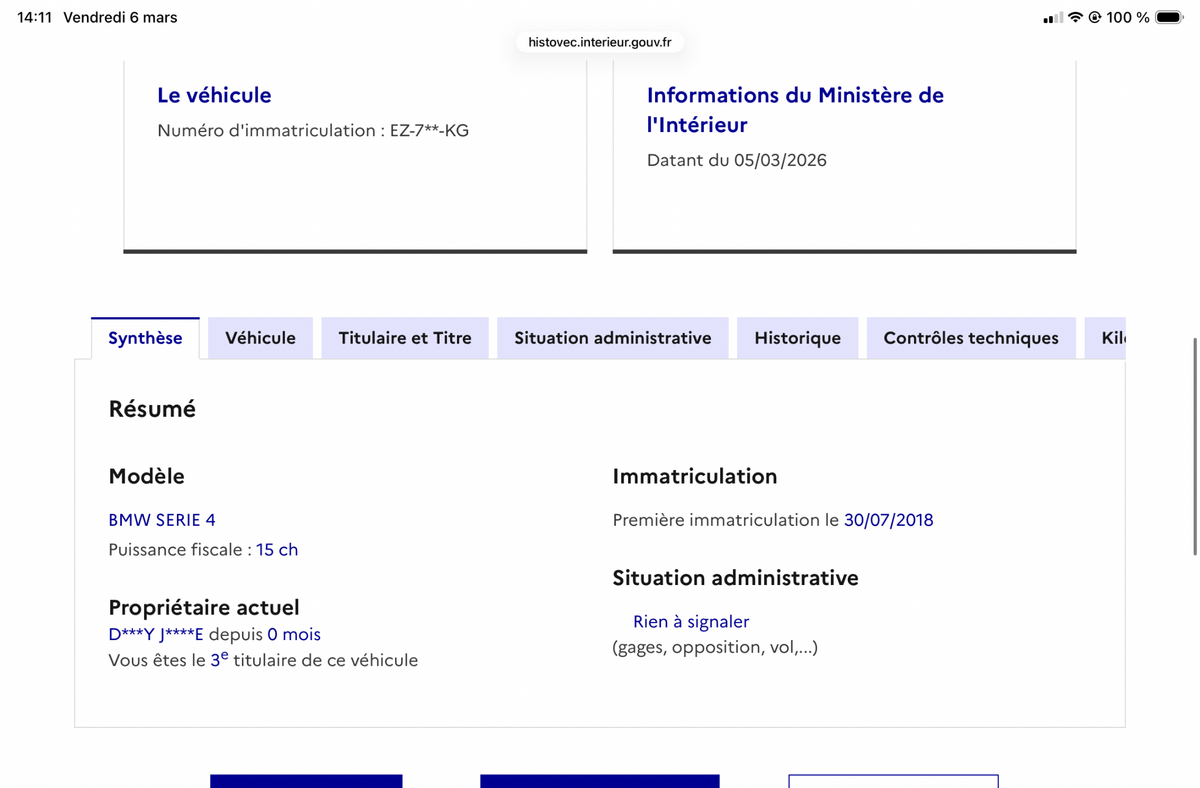Open the partially visible Kil… tab
The height and width of the screenshot is (788, 1200).
click(1106, 338)
